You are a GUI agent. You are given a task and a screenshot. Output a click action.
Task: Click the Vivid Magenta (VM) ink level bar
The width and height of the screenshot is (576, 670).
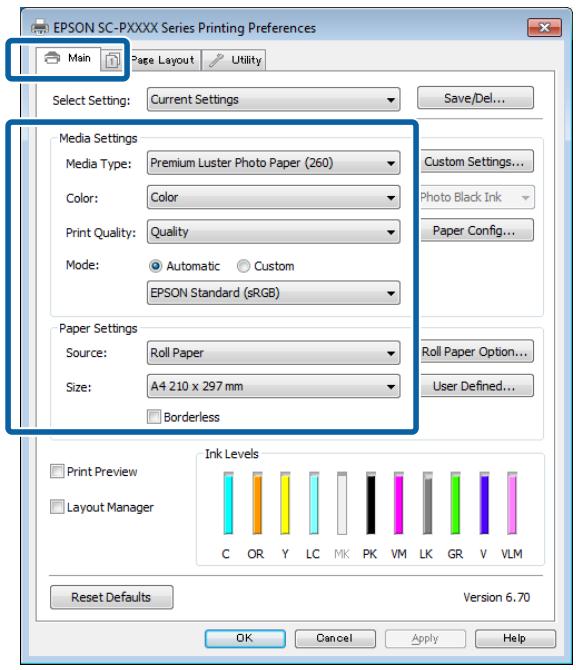399,503
